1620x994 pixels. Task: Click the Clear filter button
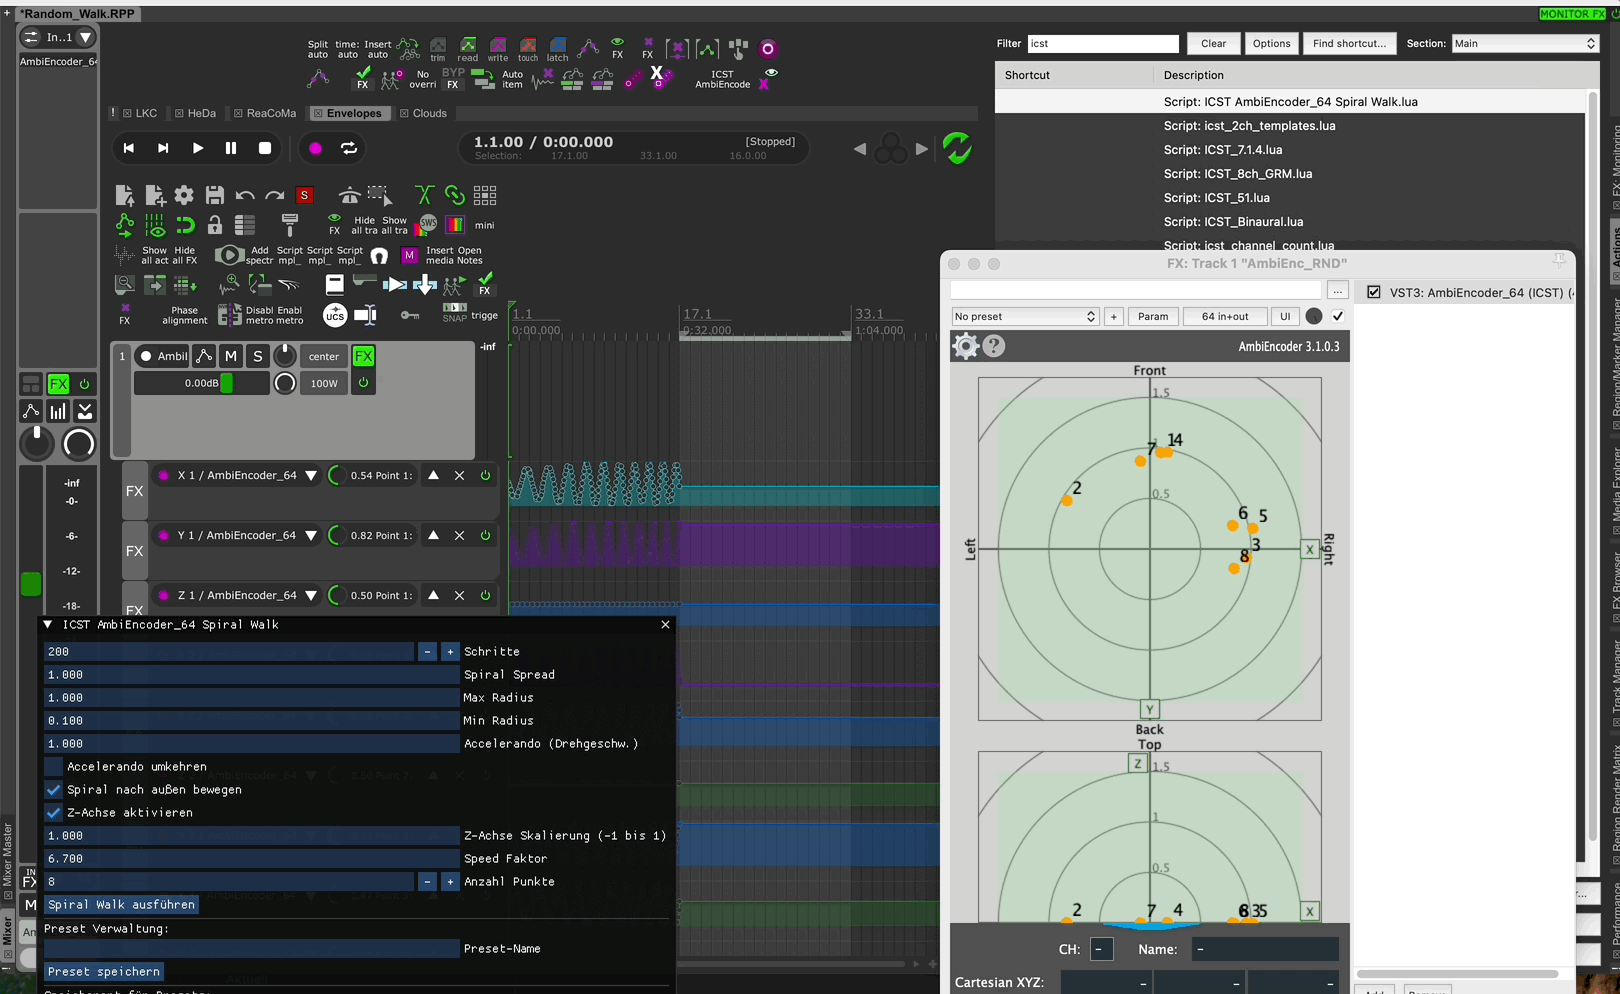point(1214,43)
